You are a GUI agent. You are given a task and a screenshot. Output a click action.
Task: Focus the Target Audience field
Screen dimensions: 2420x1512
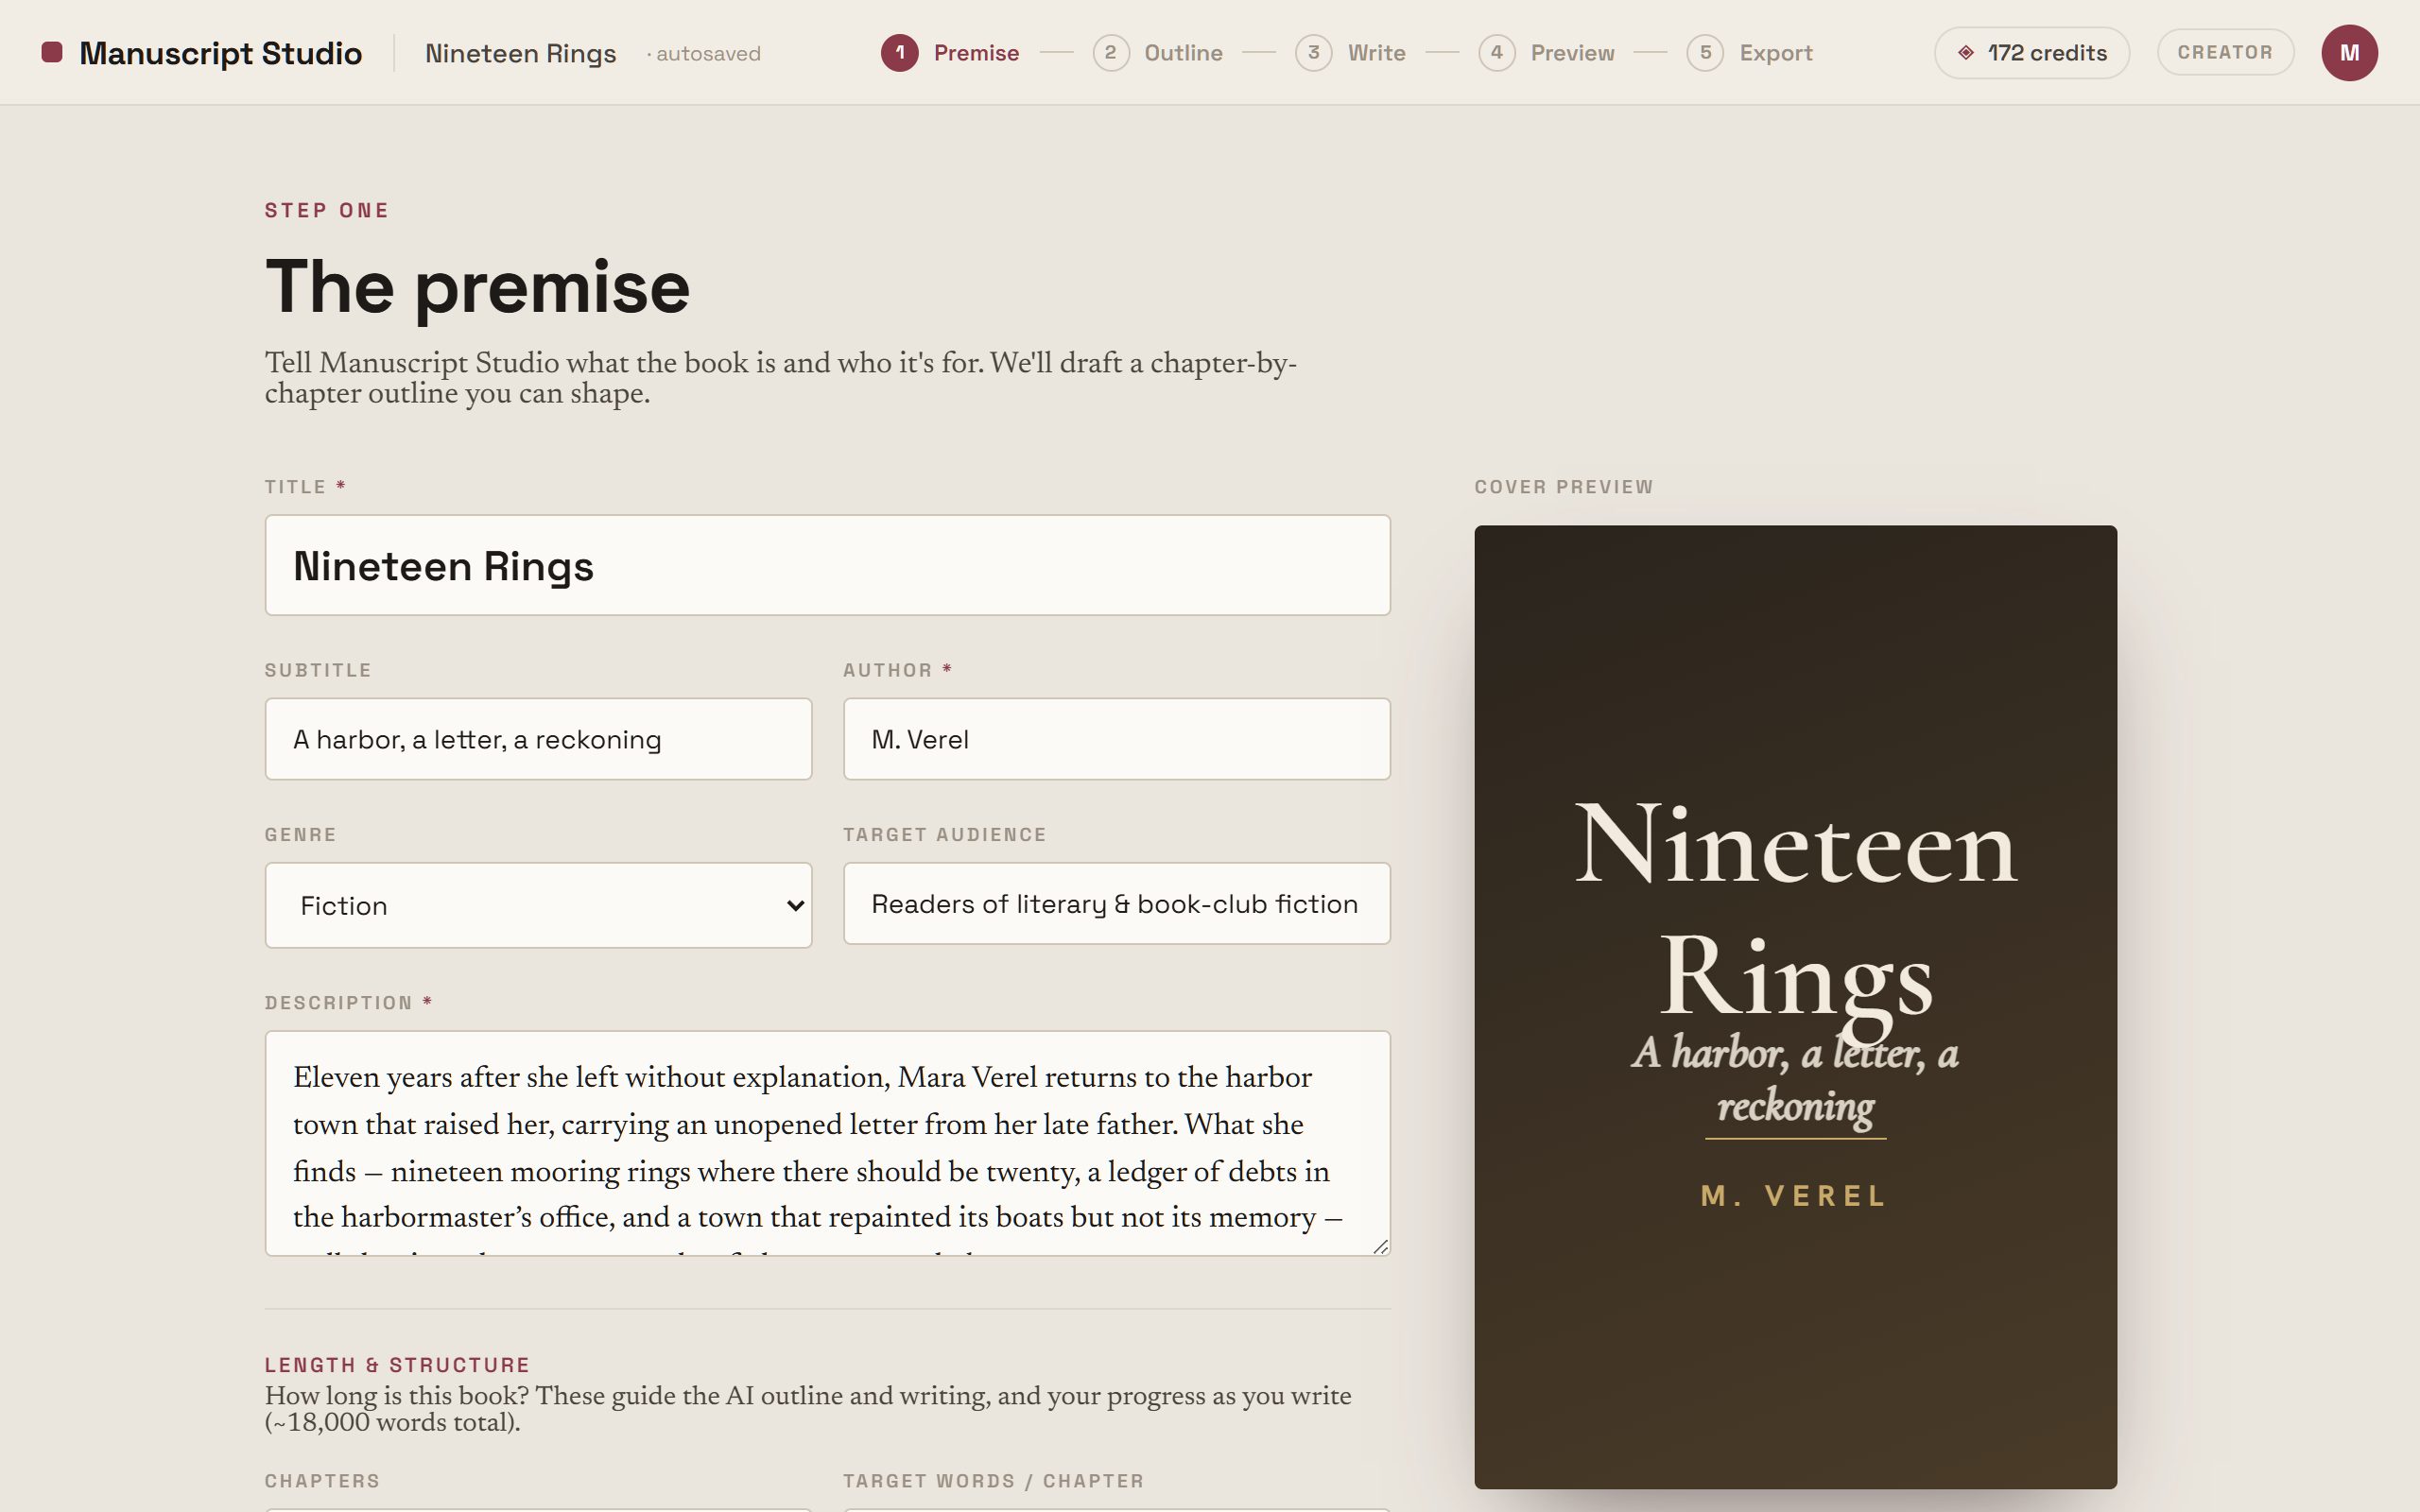pos(1116,903)
